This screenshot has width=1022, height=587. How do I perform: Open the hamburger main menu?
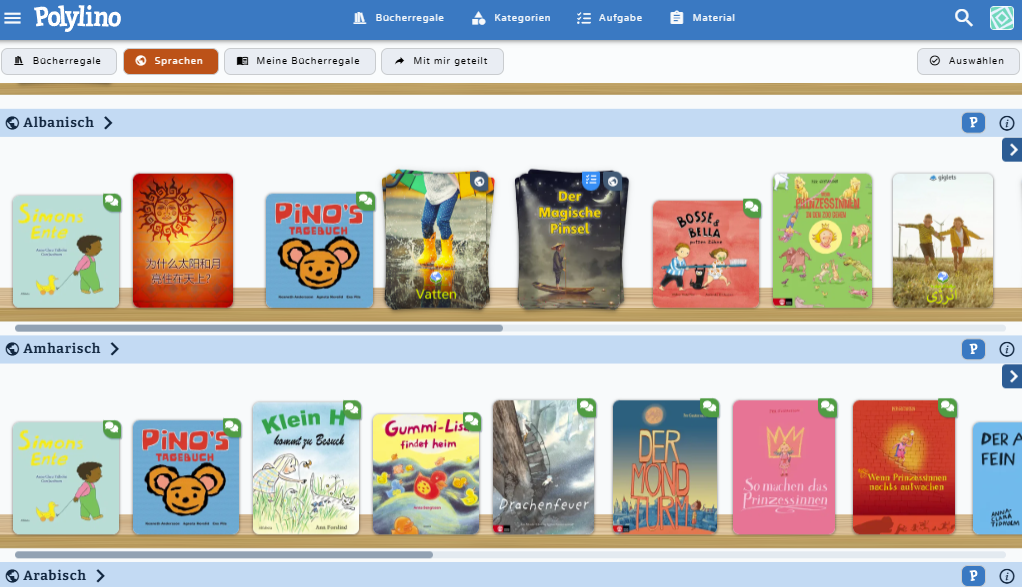point(12,18)
